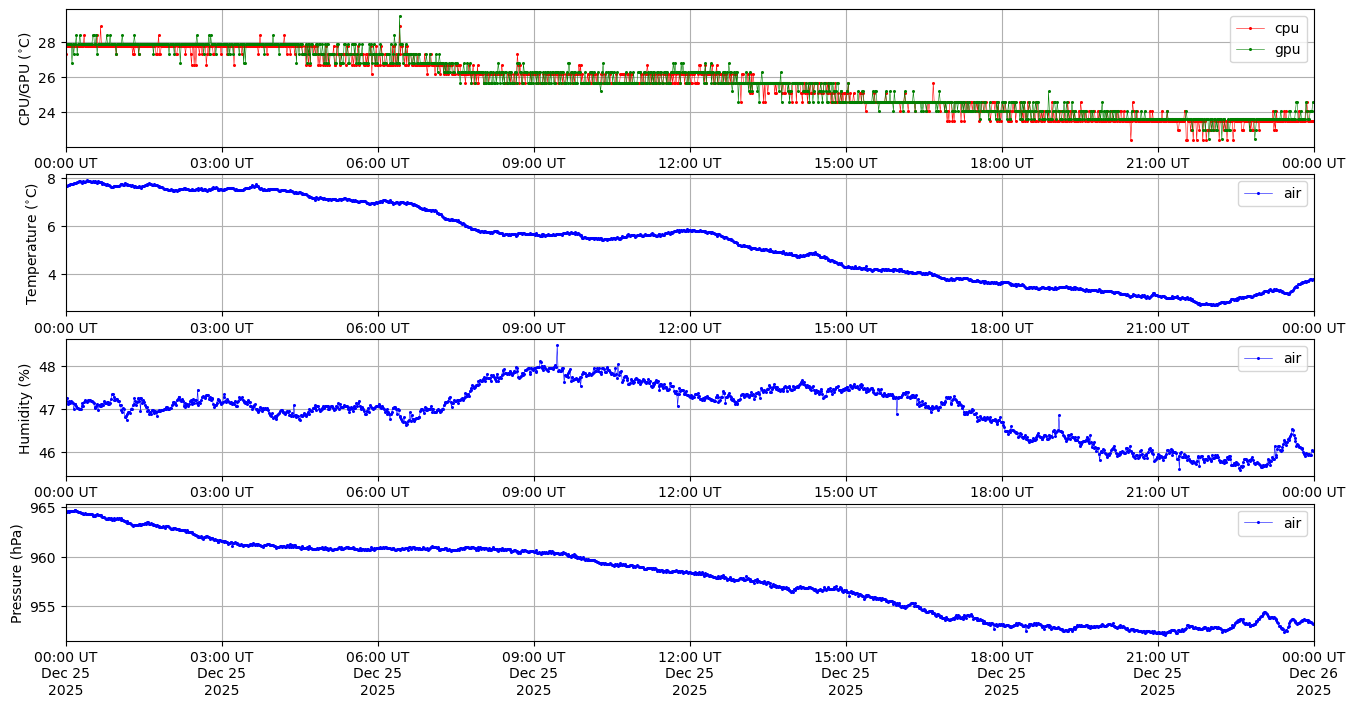Click the 12:00 UT Dec 25 bottom tick label
The height and width of the screenshot is (707, 1355).
(x=690, y=674)
